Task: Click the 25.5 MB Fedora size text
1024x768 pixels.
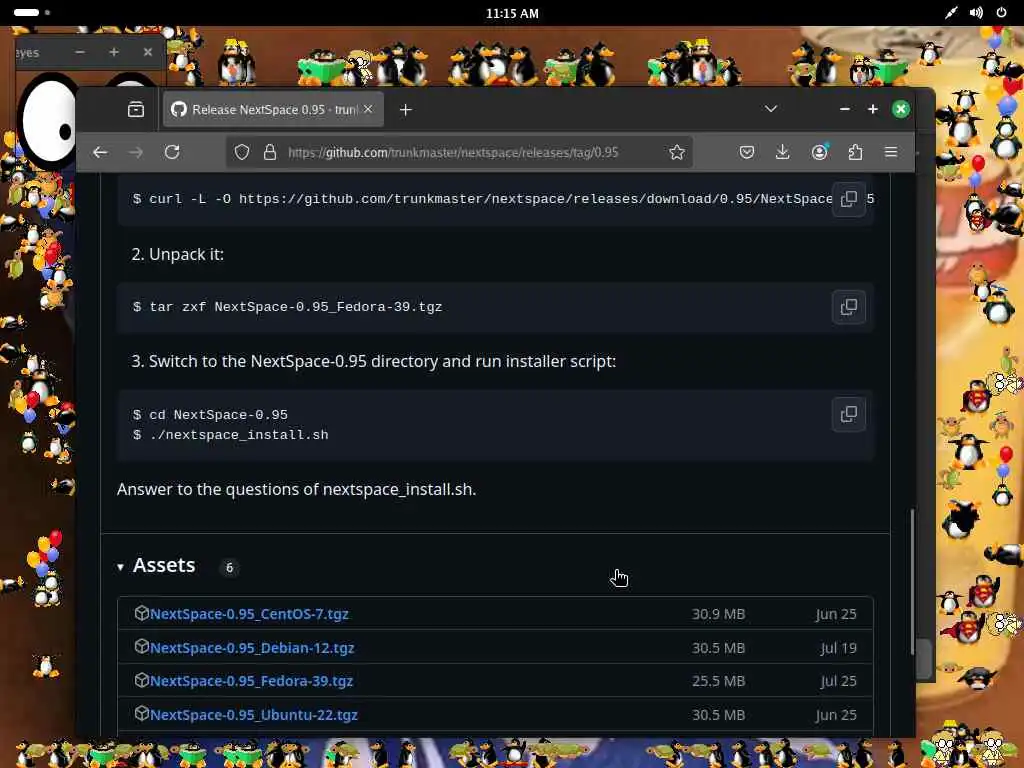Action: click(x=718, y=680)
